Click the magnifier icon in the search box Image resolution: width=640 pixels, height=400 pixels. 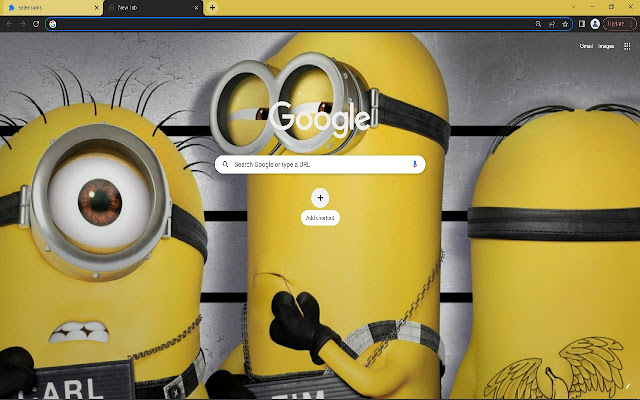[225, 164]
